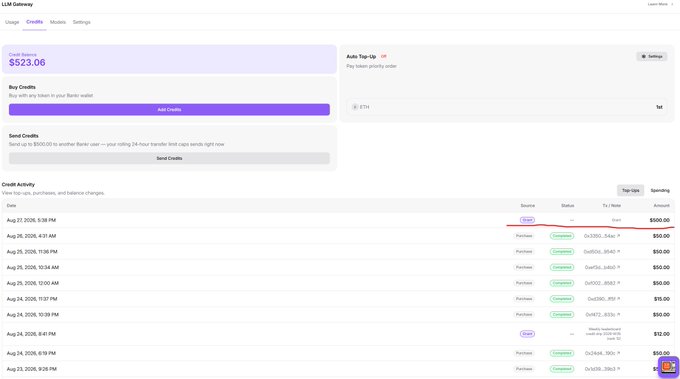Click Grant badge on Aug 24 8:41 PM row
Image resolution: width=680 pixels, height=379 pixels.
coord(527,334)
